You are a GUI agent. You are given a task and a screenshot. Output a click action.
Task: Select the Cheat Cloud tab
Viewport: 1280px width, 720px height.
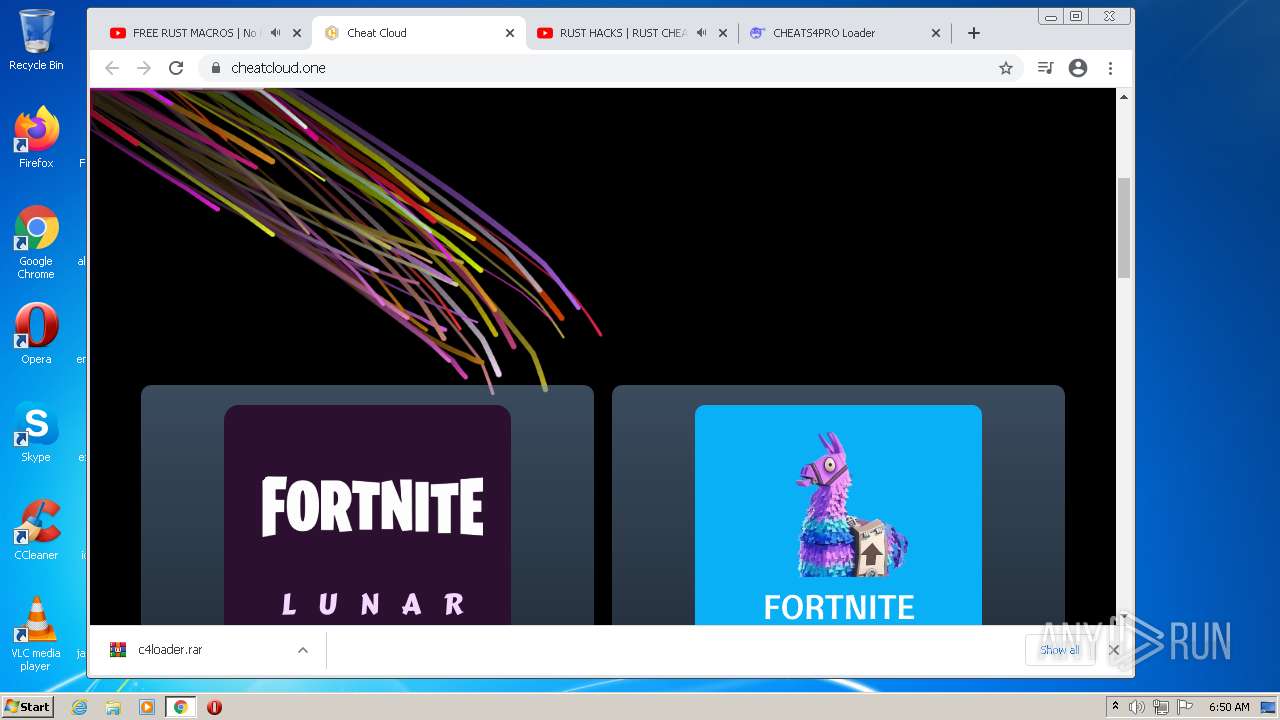click(419, 33)
